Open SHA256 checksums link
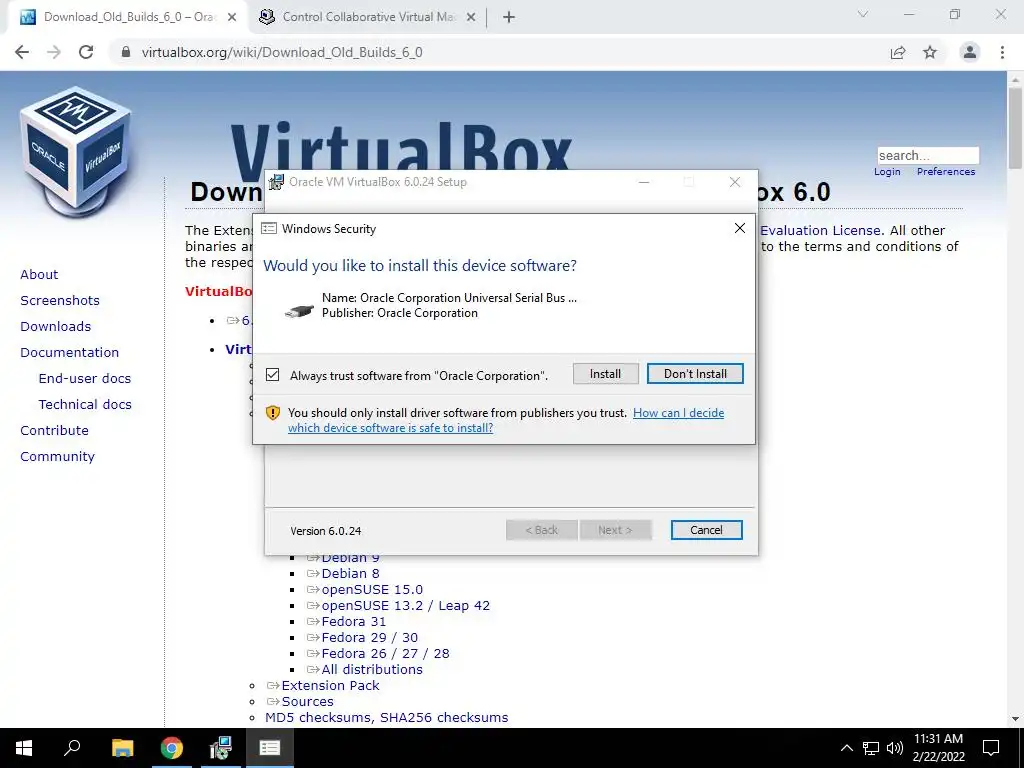Image resolution: width=1024 pixels, height=768 pixels. (x=443, y=718)
